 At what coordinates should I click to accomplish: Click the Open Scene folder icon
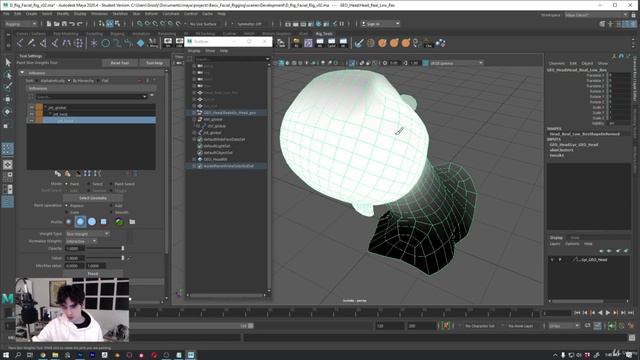point(56,24)
